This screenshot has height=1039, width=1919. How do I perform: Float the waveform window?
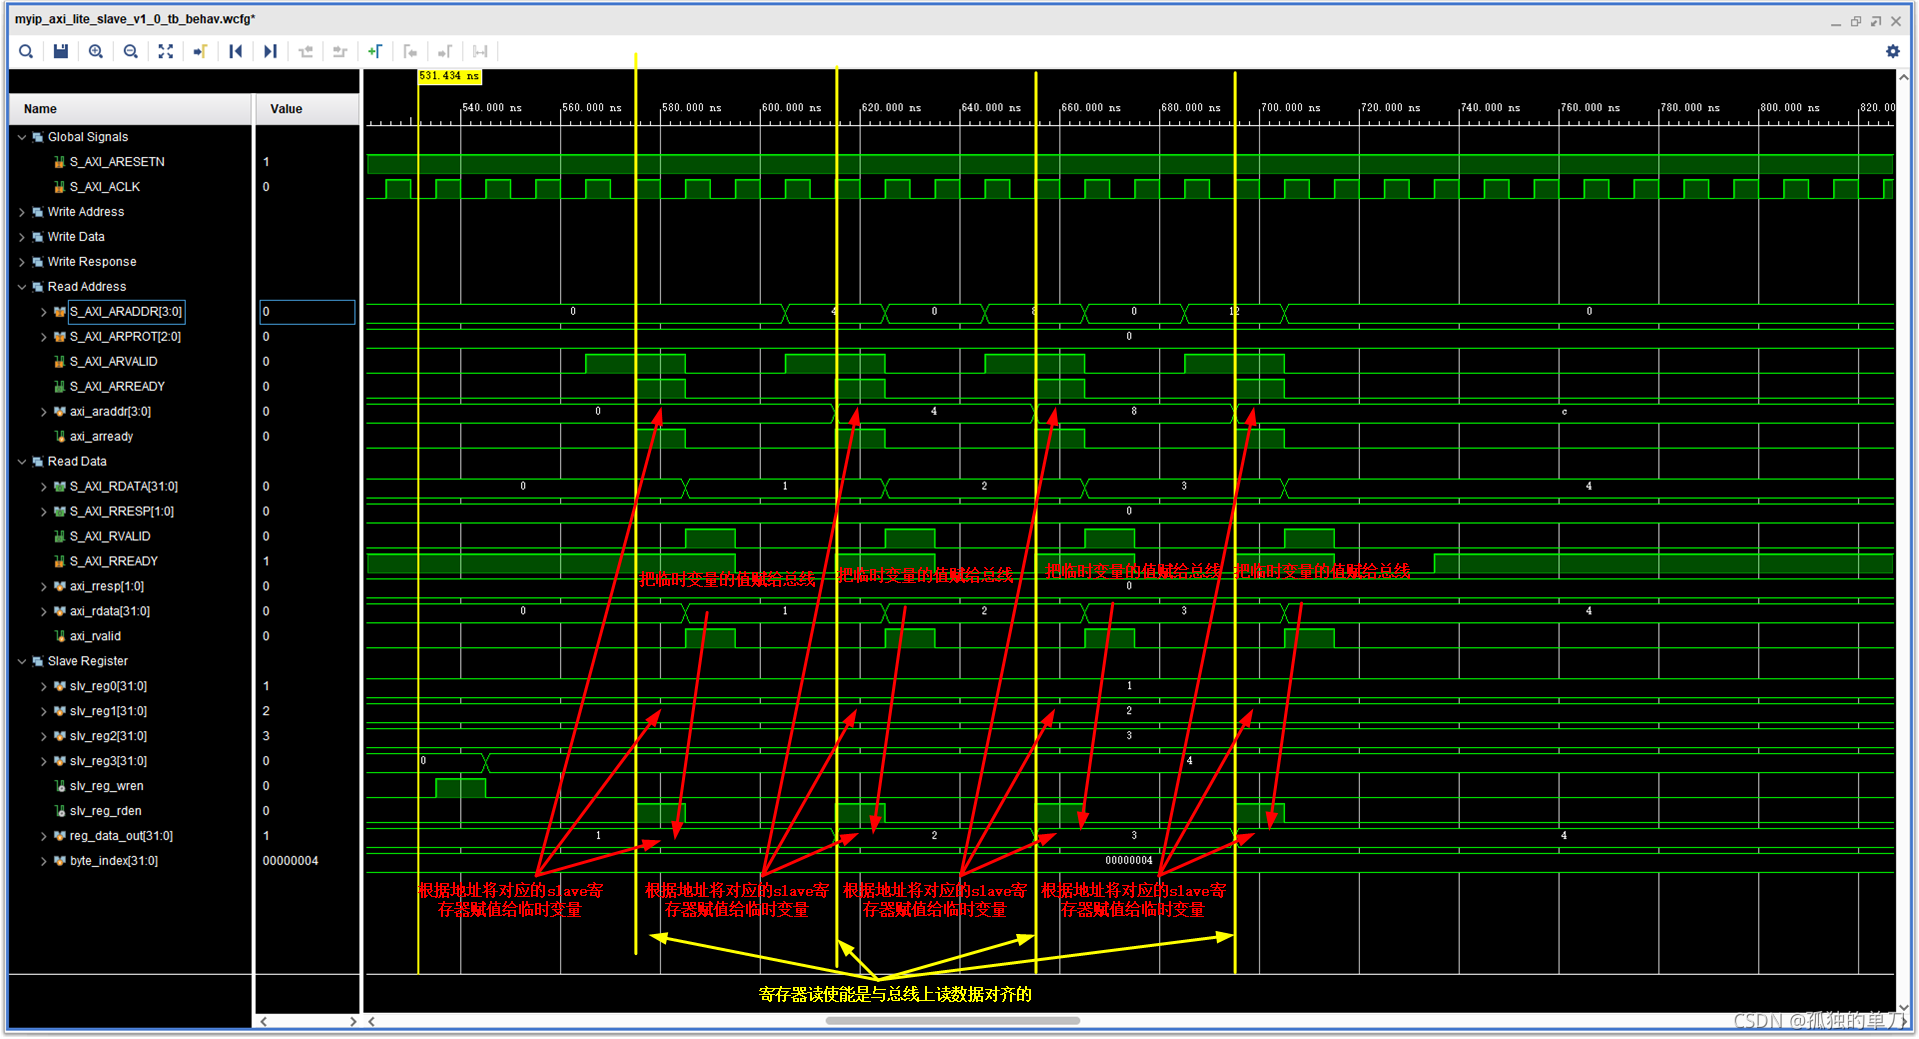[x=1876, y=21]
